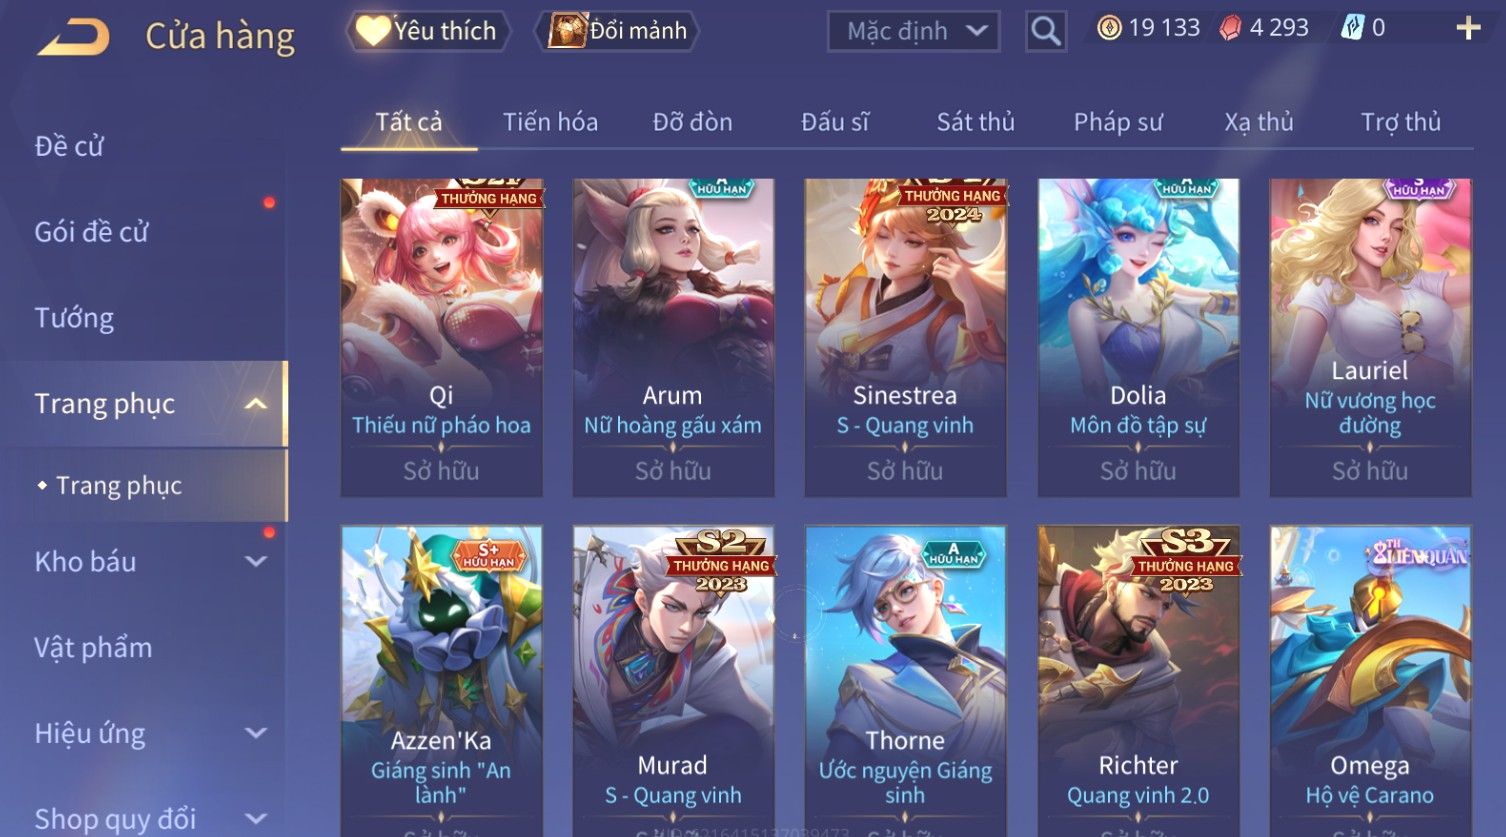Open the Mặc định sort dropdown

914,31
